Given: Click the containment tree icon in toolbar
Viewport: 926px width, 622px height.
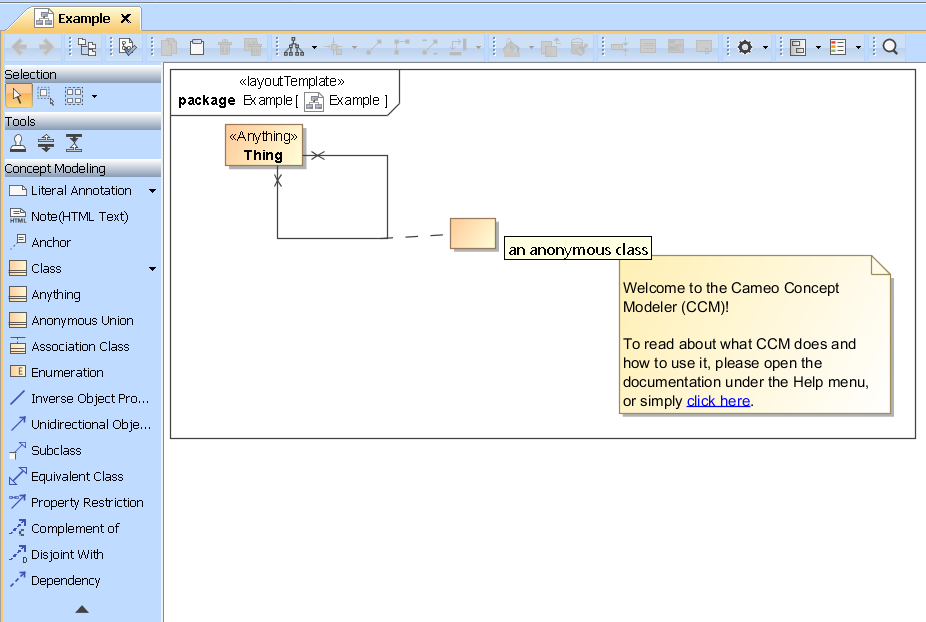Looking at the screenshot, I should click(87, 47).
